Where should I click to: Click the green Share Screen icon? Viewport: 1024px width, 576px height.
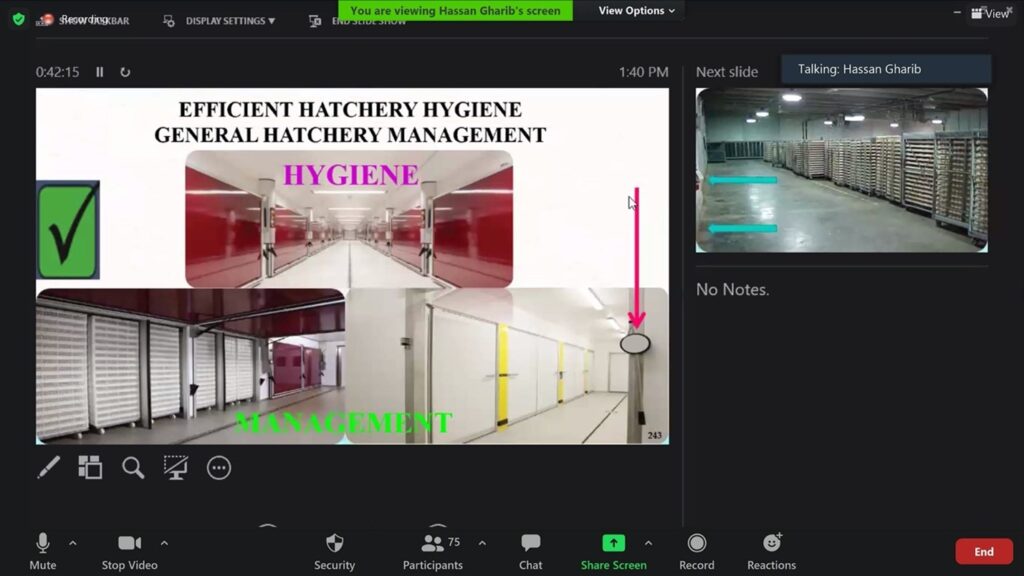click(613, 543)
